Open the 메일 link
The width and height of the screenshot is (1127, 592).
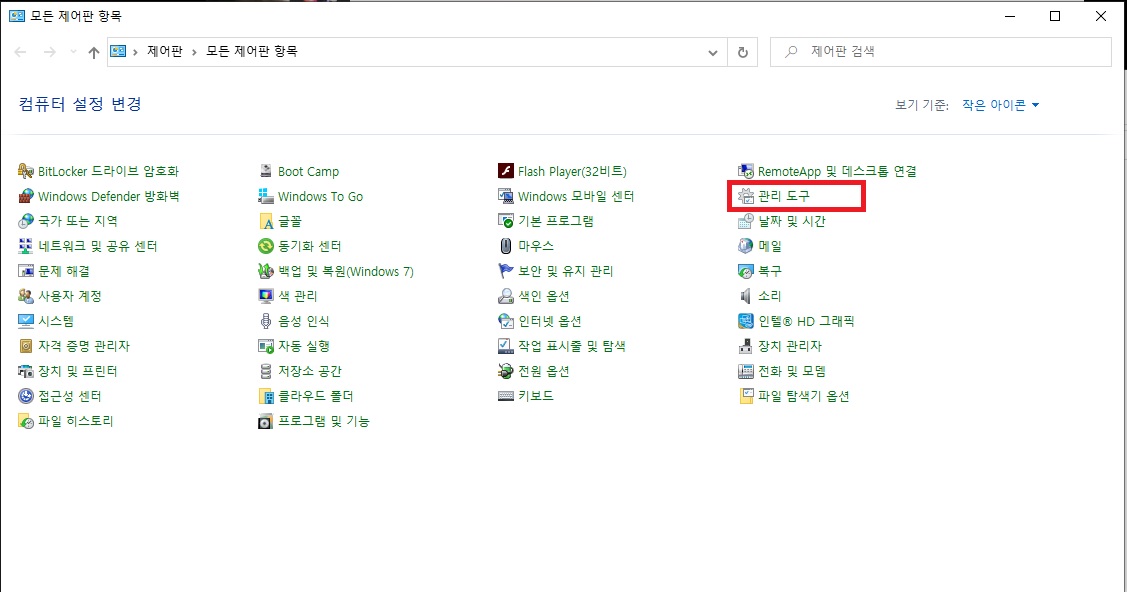click(x=770, y=246)
